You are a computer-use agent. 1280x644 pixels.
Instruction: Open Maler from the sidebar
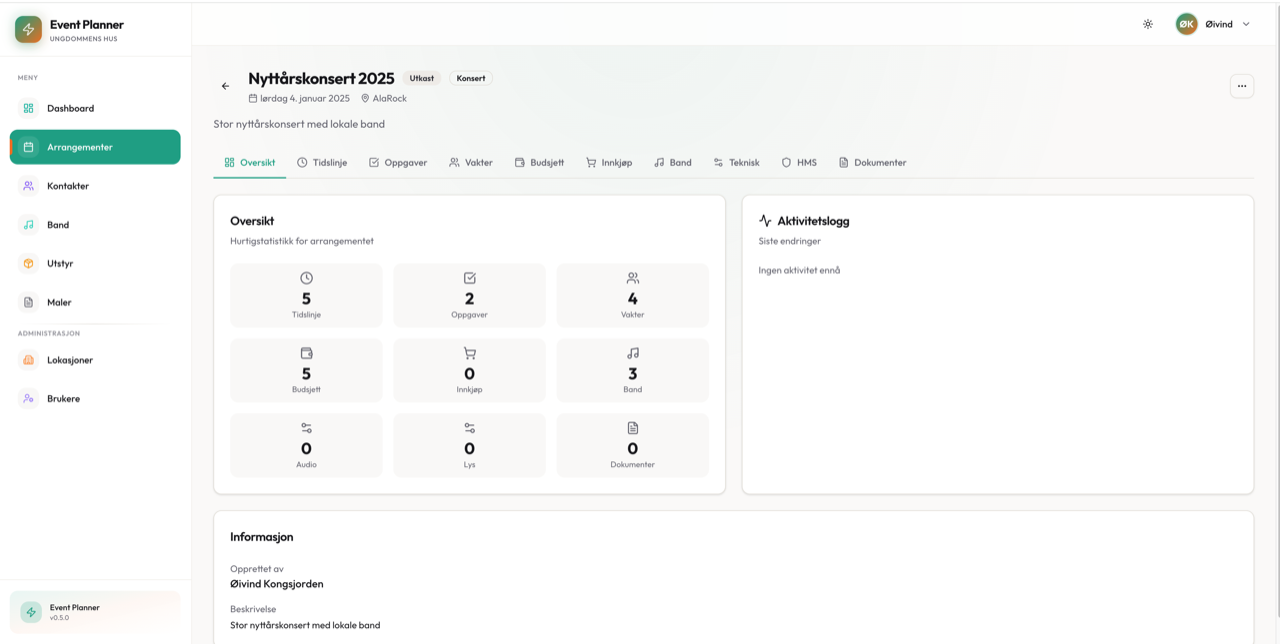59,302
